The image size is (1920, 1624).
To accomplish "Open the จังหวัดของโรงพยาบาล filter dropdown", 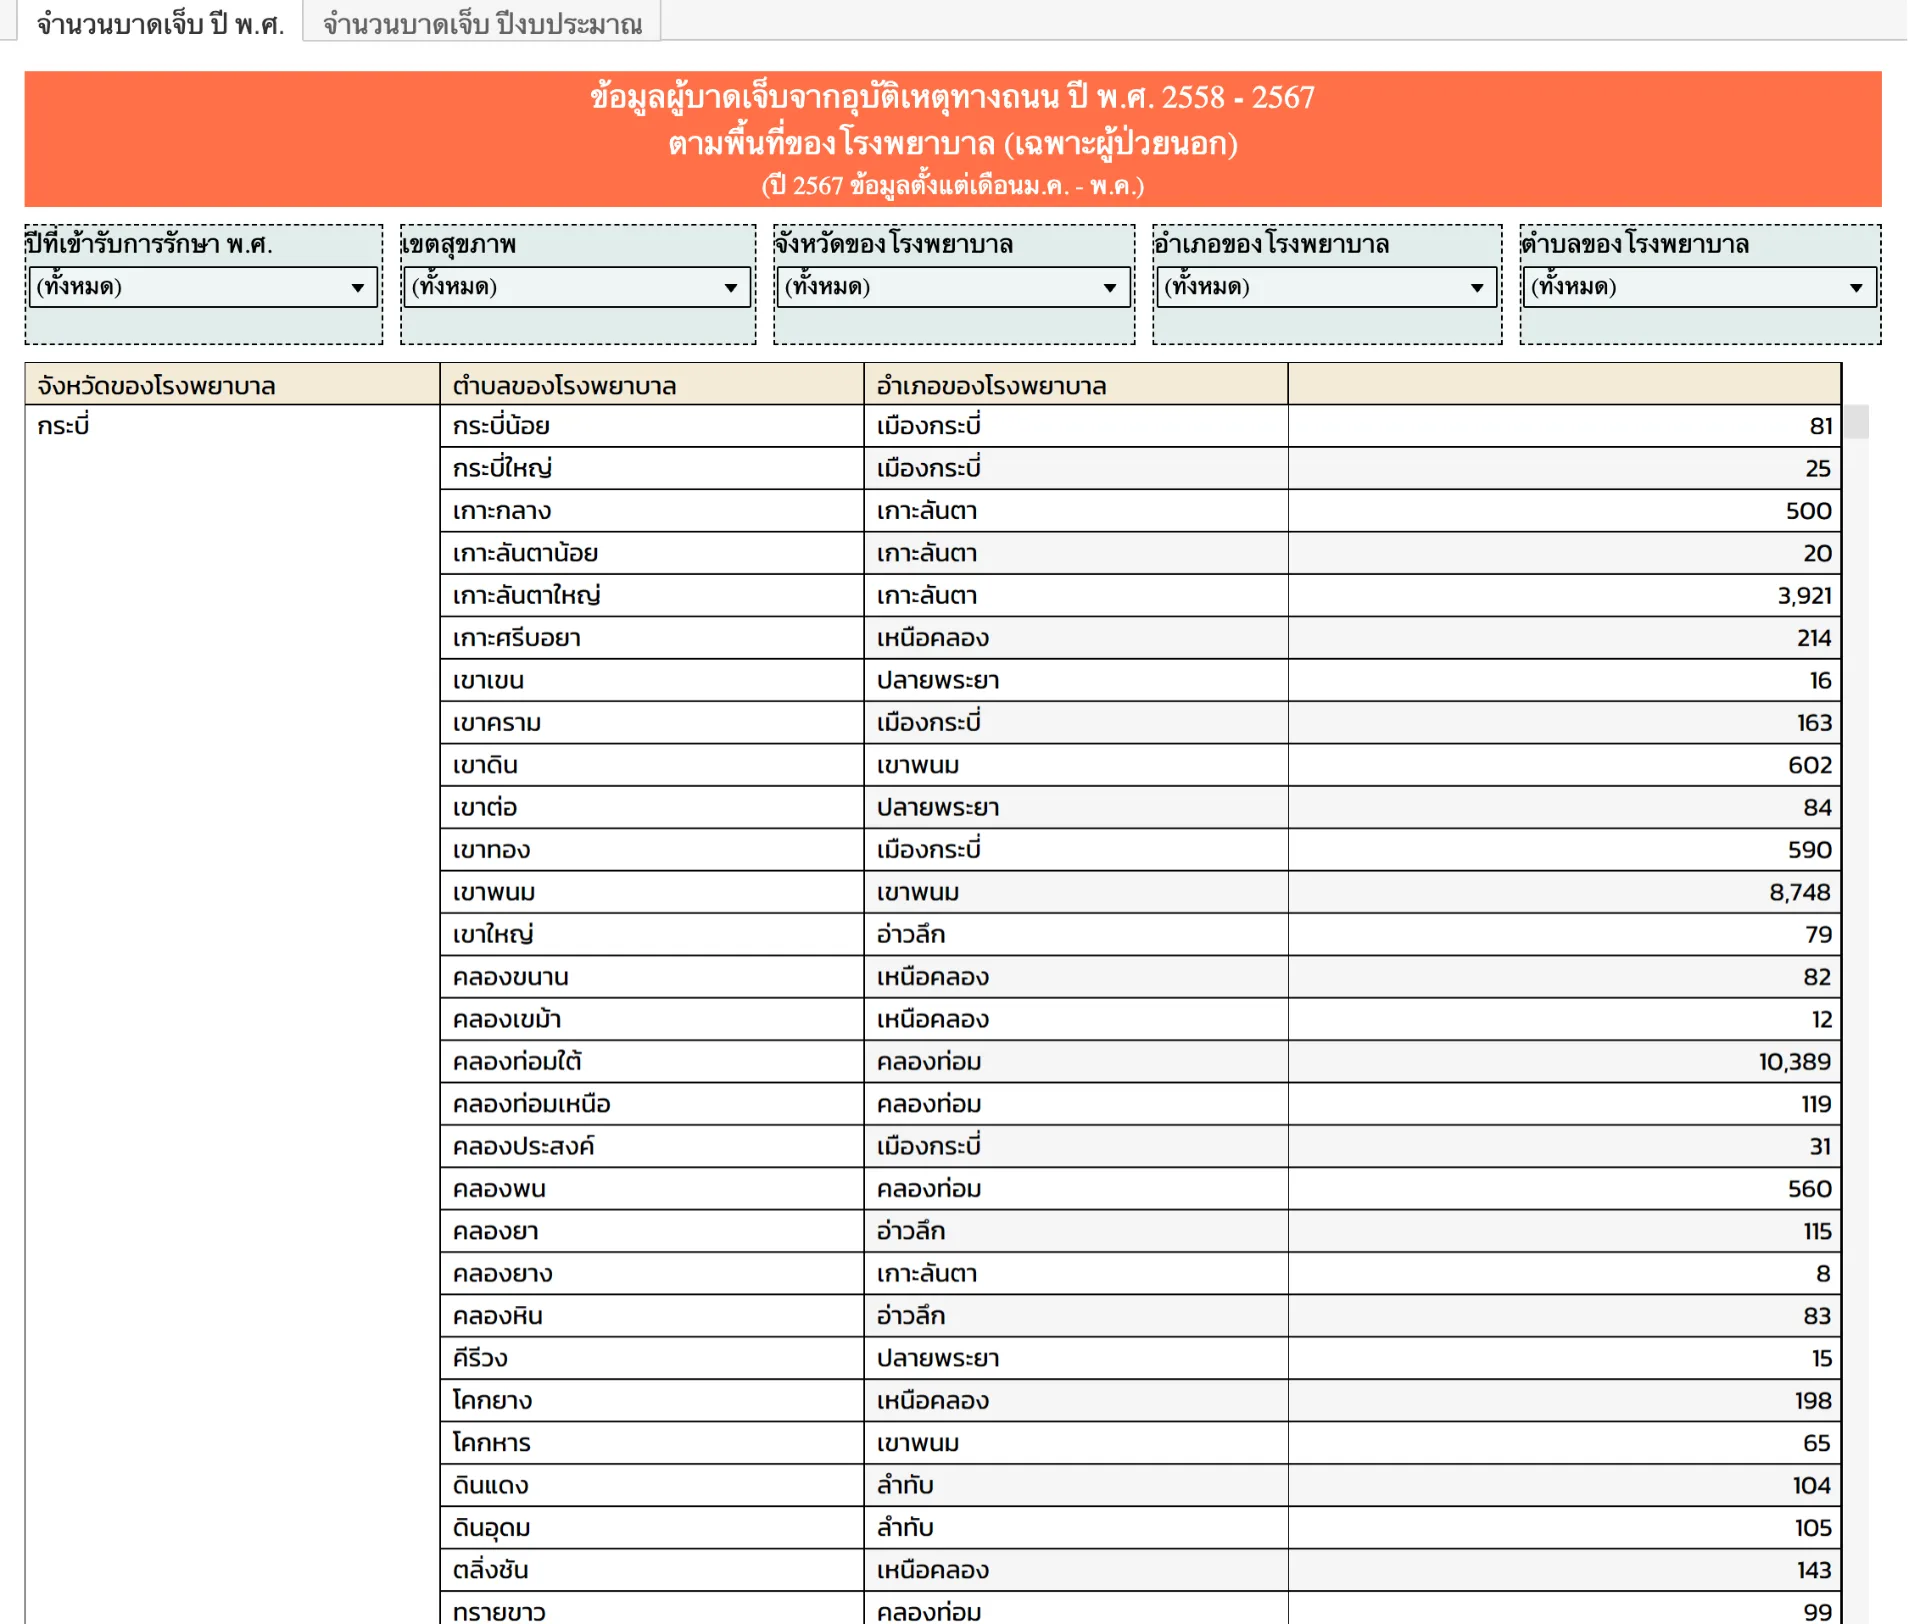I will [954, 288].
